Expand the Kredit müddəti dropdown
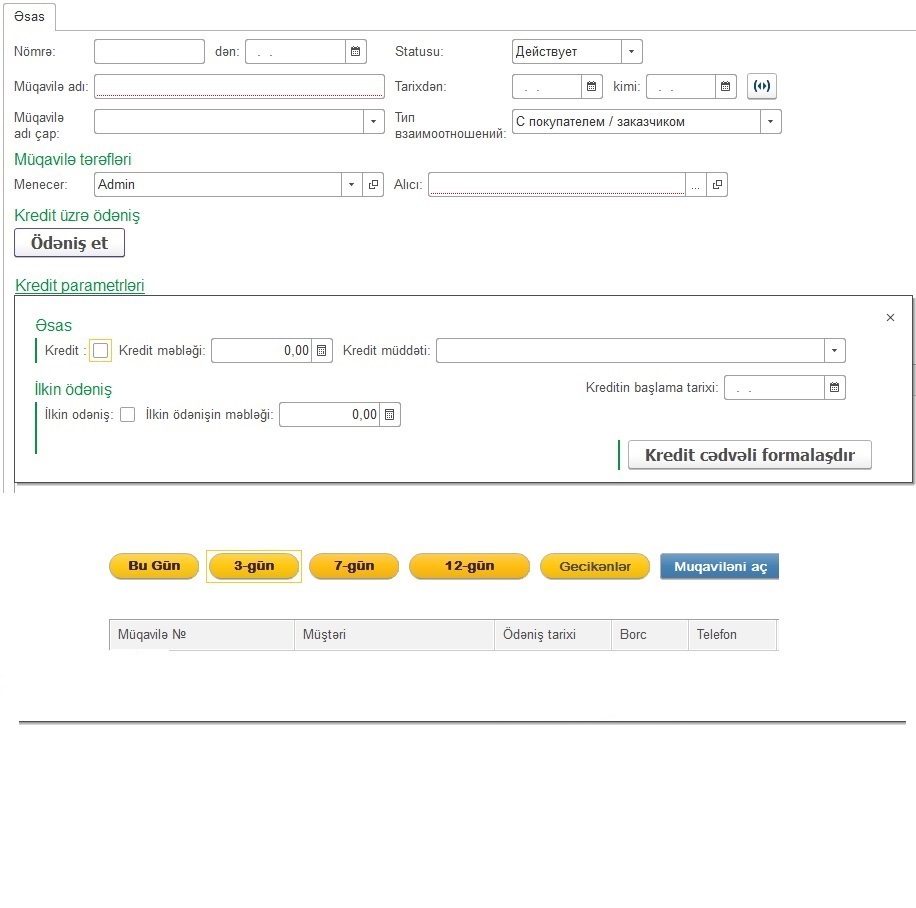This screenshot has width=916, height=908. [x=834, y=351]
